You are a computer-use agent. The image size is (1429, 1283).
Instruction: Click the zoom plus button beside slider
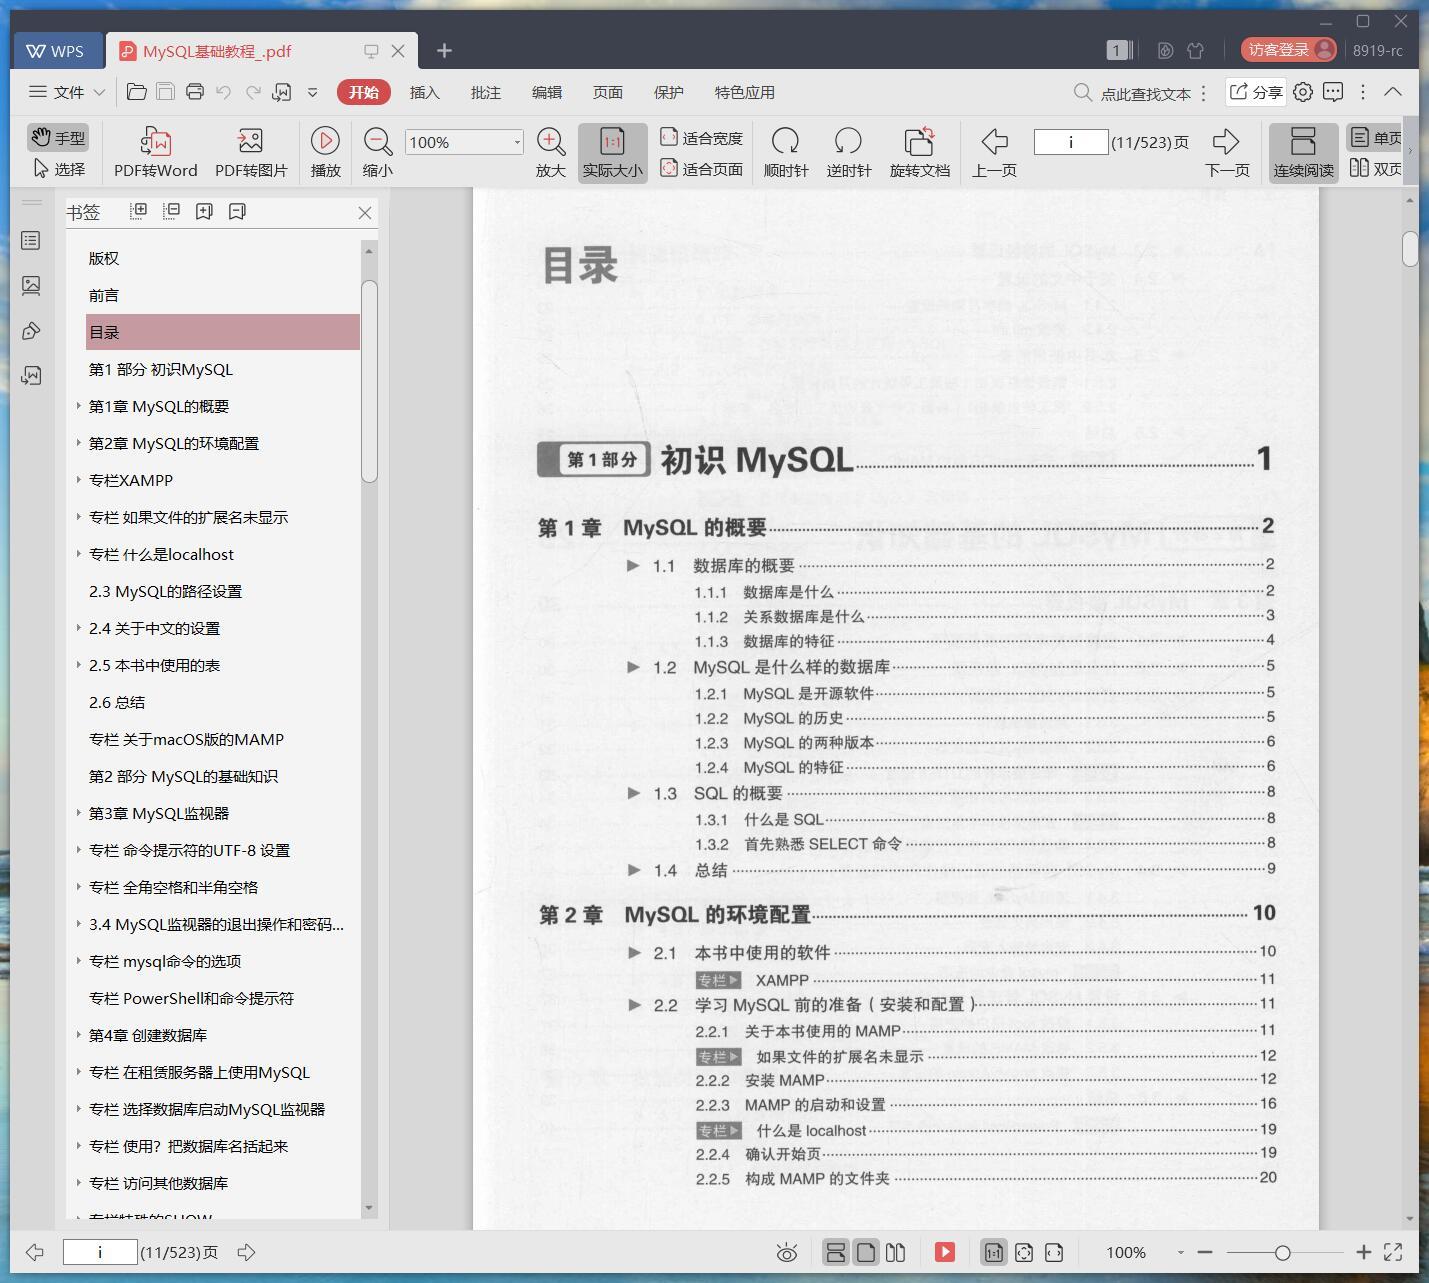click(1363, 1252)
